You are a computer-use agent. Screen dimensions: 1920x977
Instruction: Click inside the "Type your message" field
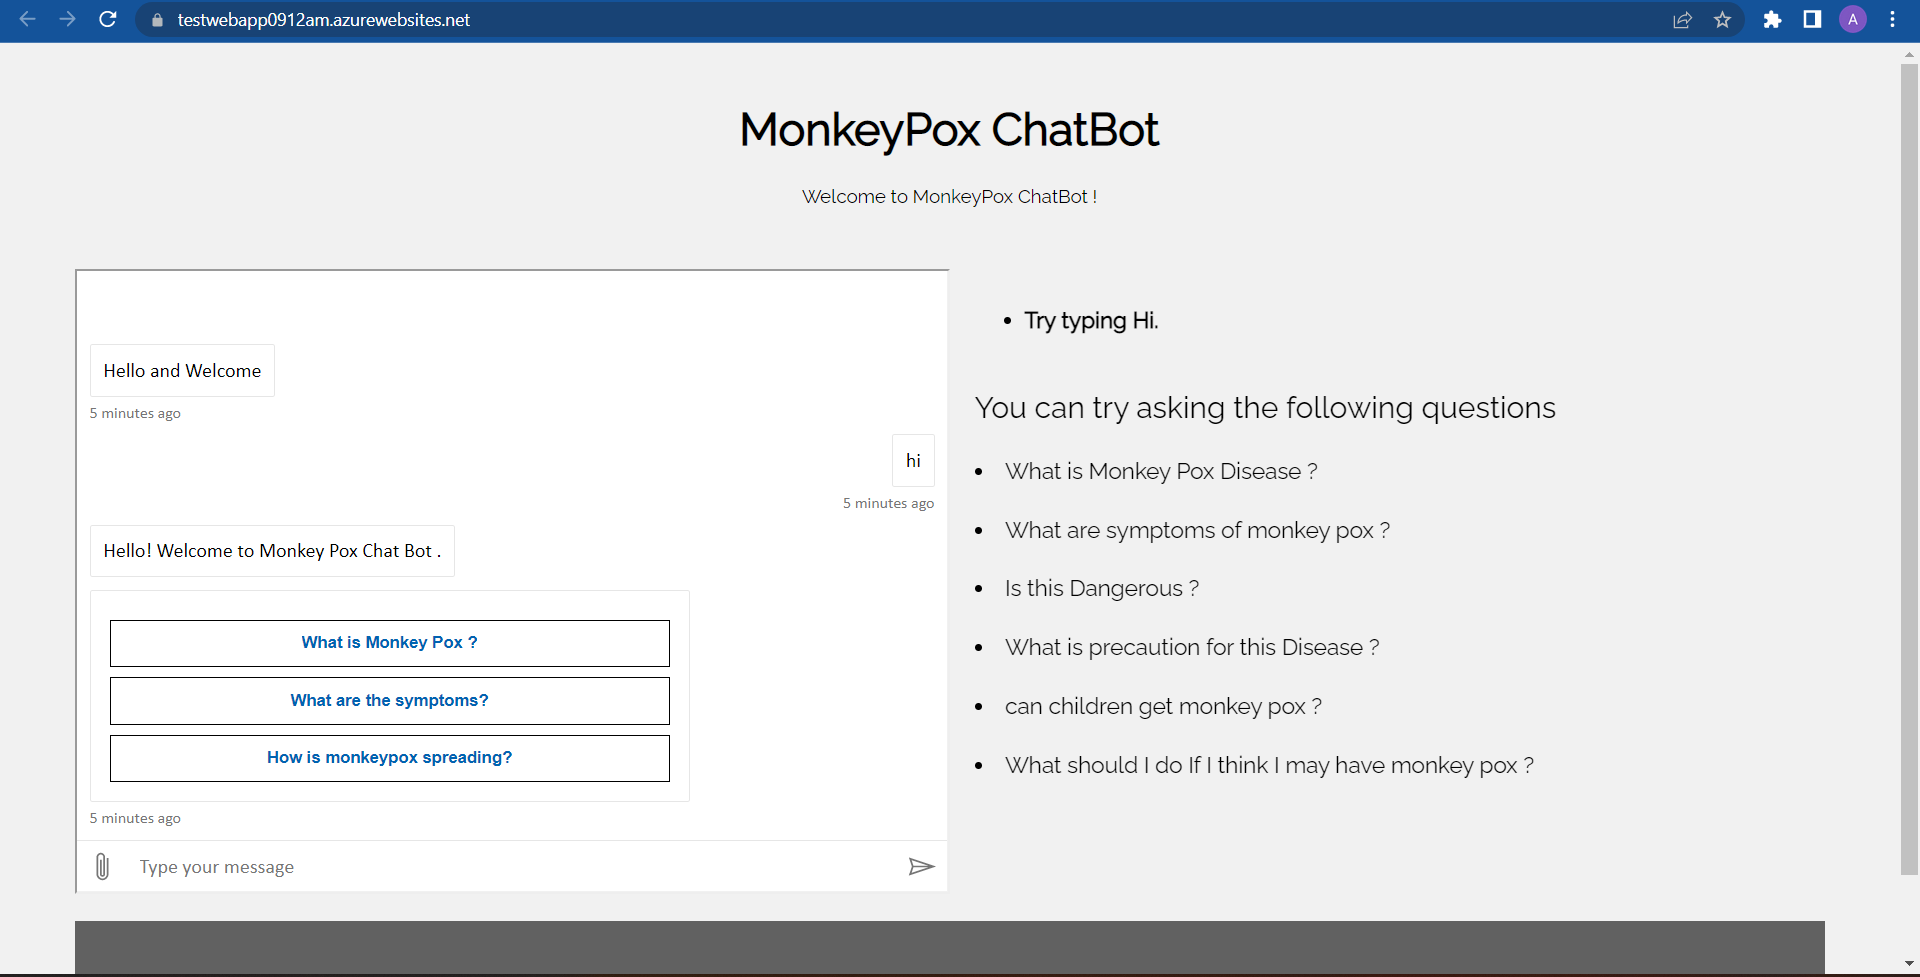click(400, 866)
